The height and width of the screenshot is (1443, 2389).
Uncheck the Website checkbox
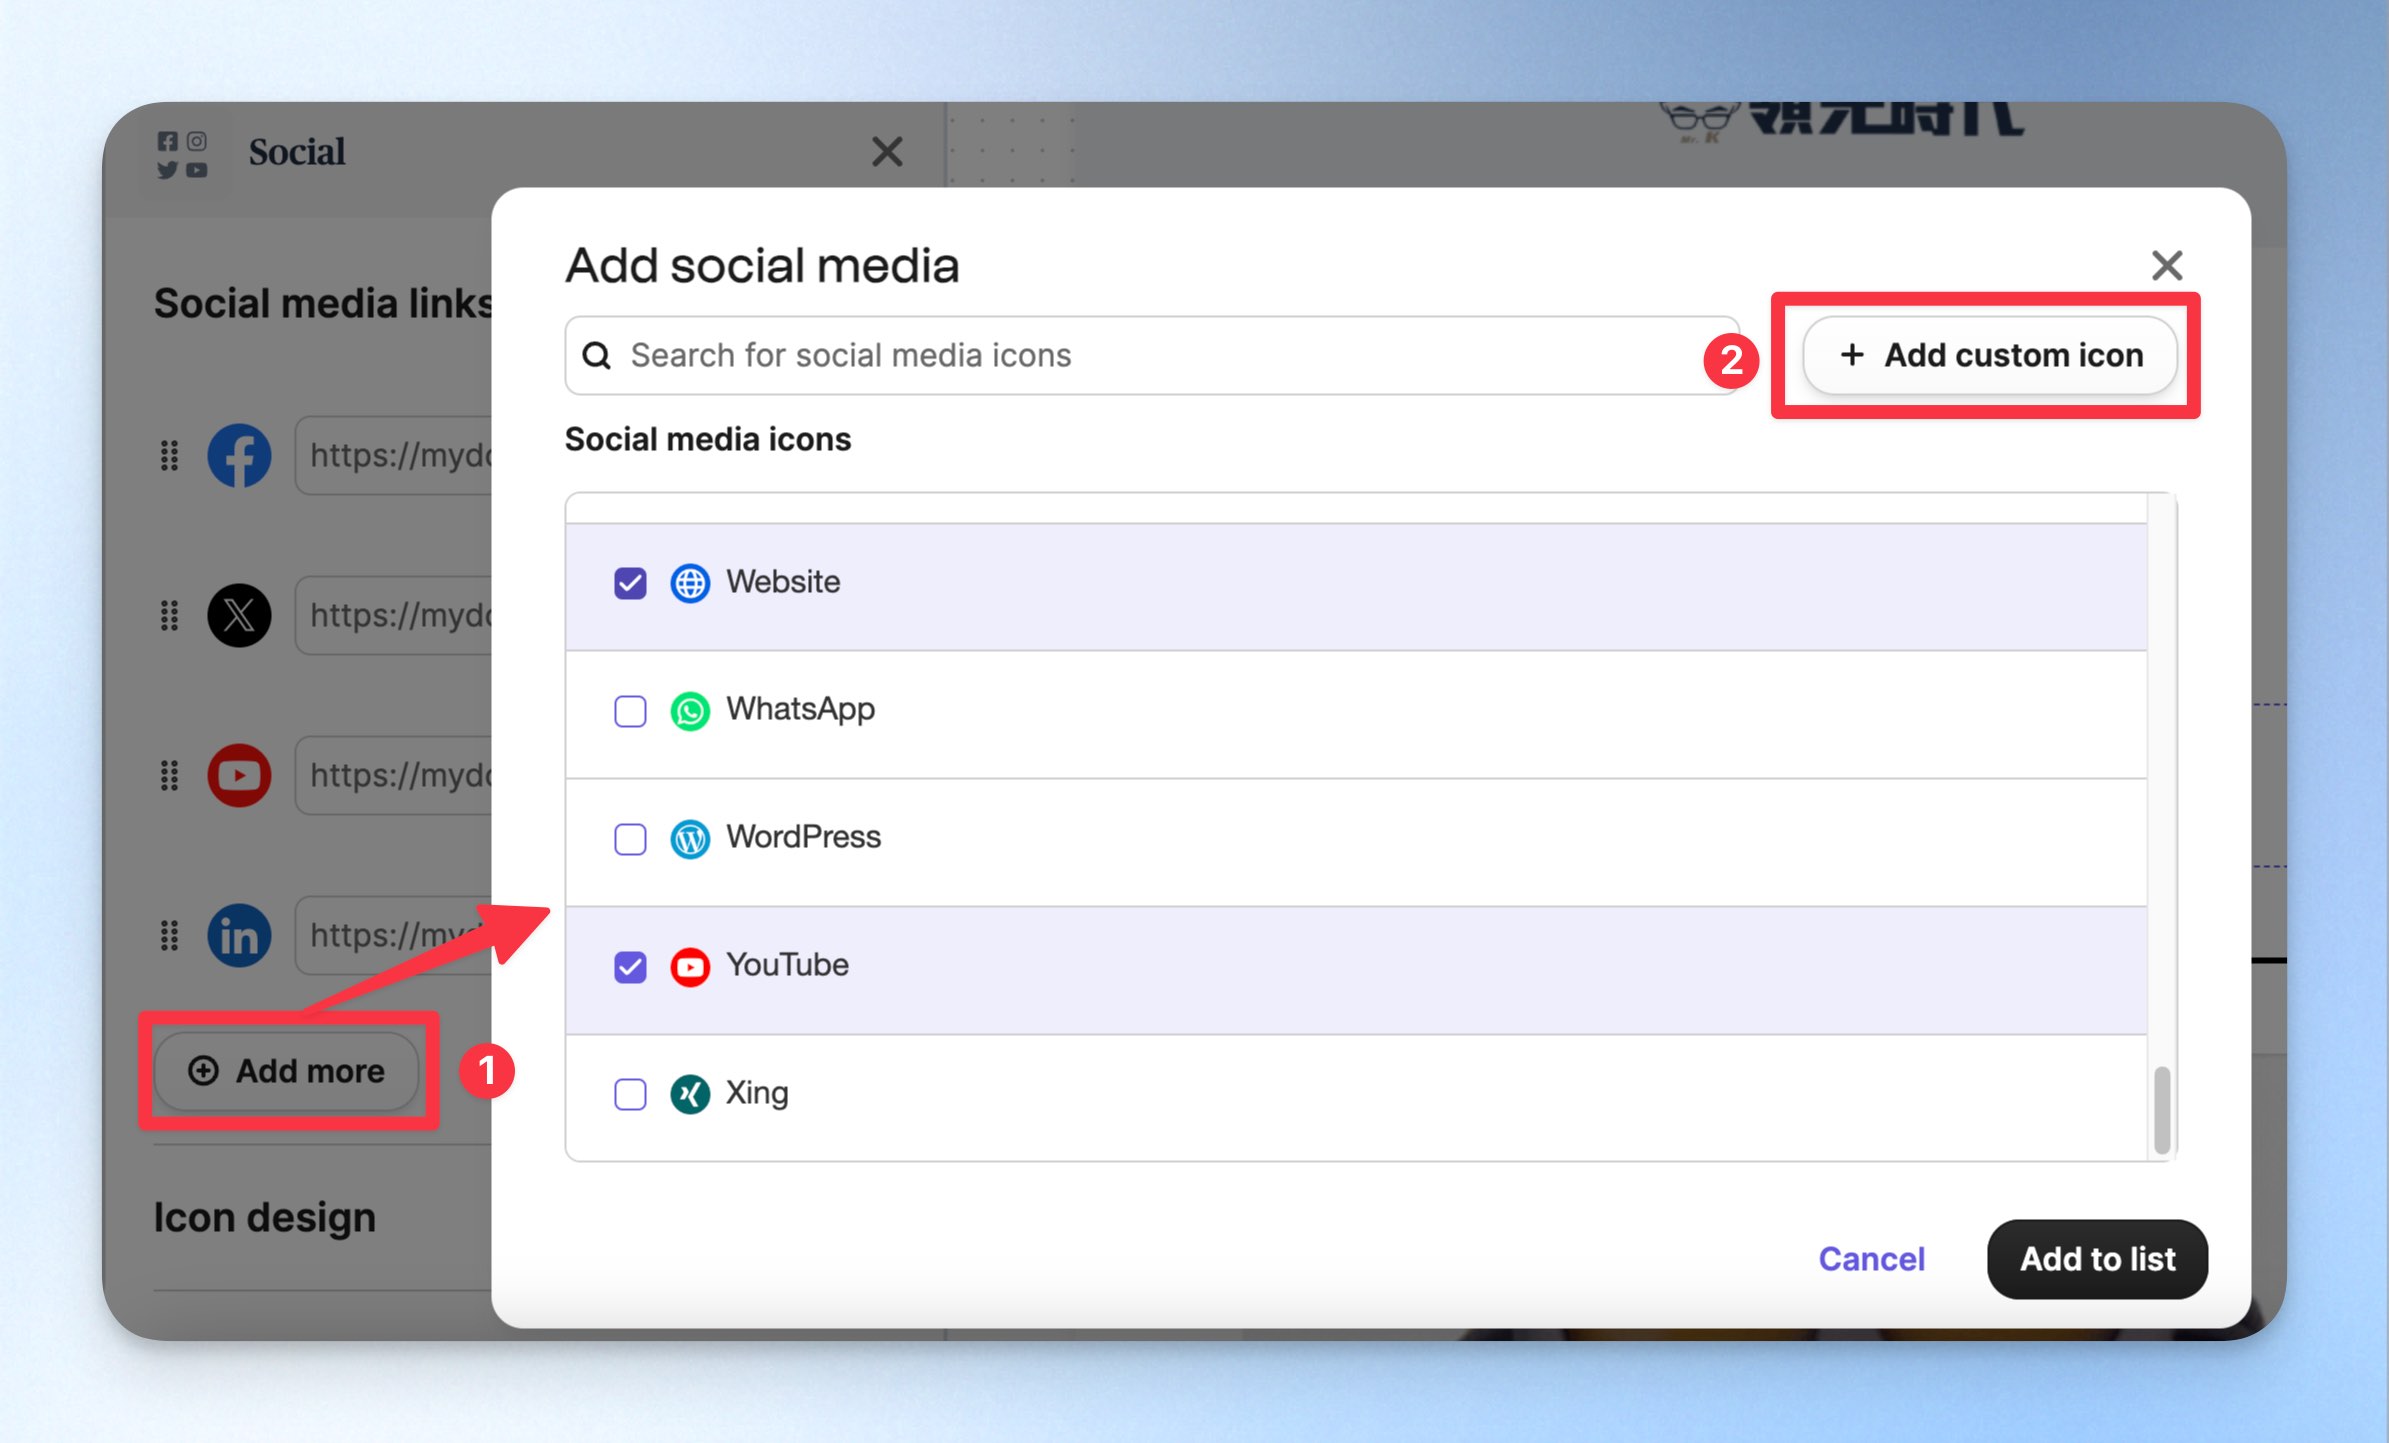click(630, 582)
